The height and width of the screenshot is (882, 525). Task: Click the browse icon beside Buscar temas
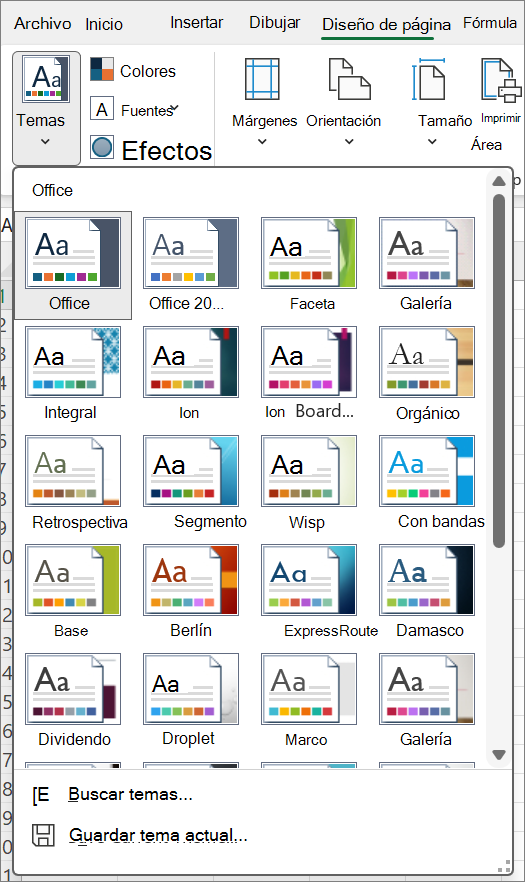point(42,795)
